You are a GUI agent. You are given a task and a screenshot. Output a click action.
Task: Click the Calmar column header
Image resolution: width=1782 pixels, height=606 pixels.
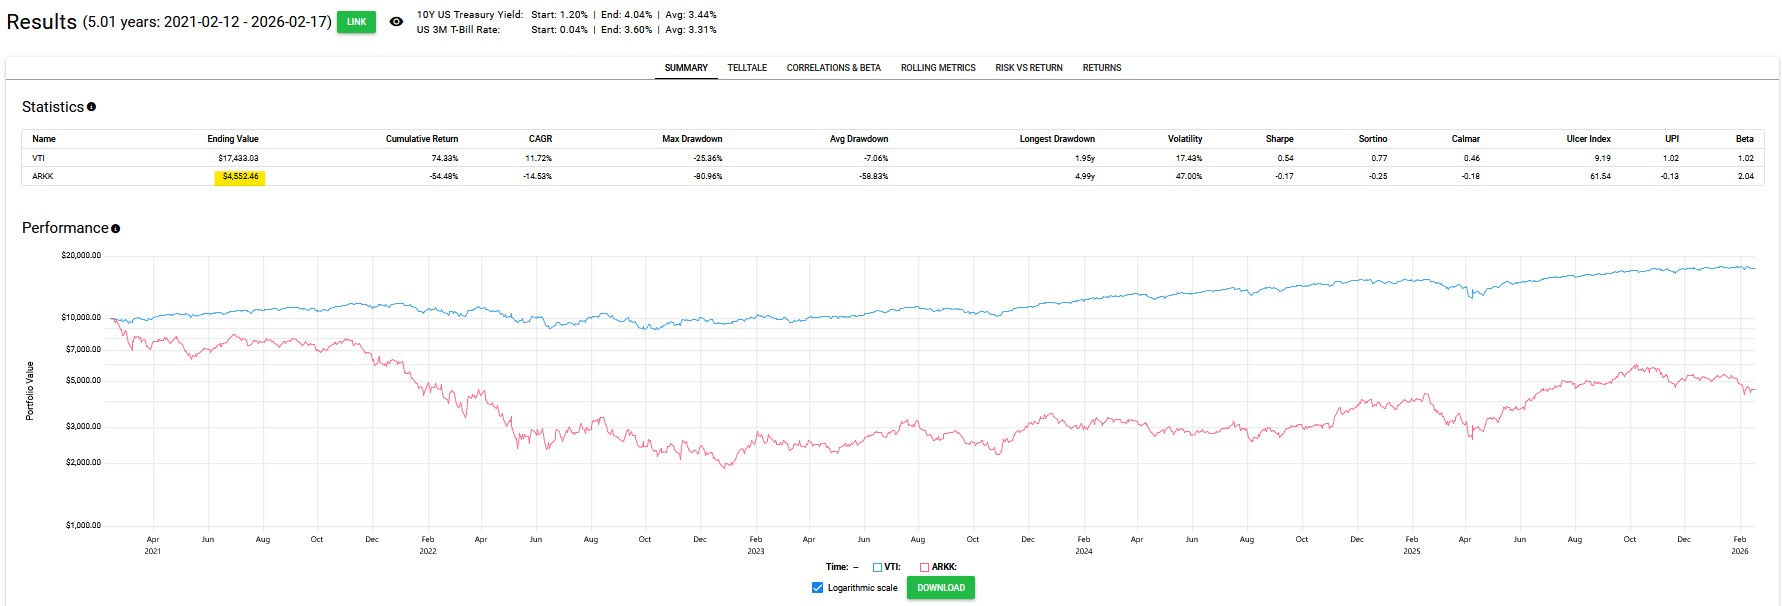[x=1466, y=139]
